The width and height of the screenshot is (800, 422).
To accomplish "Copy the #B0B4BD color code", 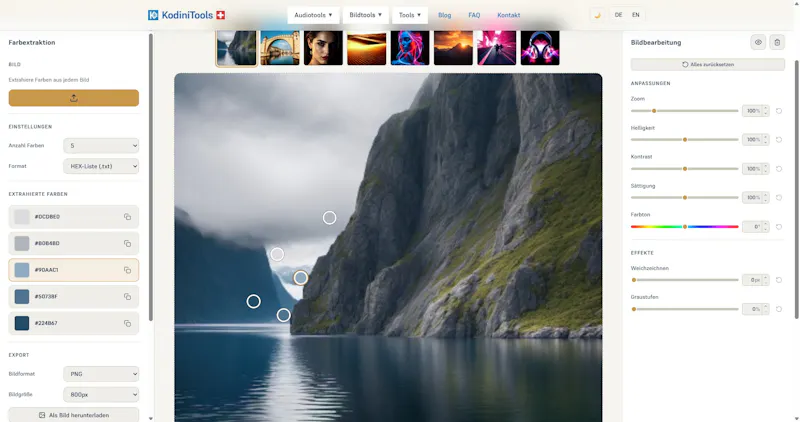I will point(128,243).
